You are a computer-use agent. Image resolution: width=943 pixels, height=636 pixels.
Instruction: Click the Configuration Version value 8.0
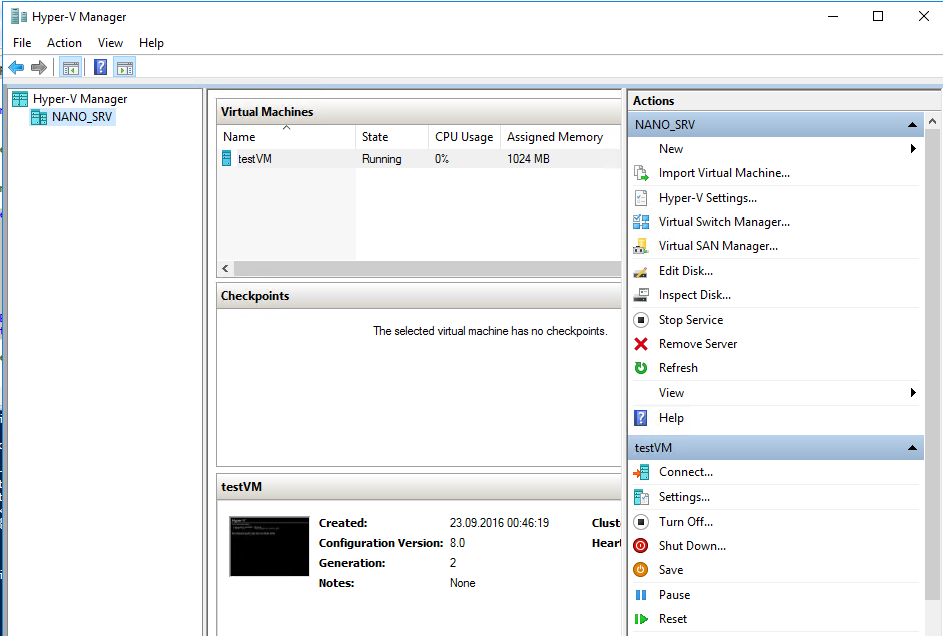click(457, 543)
